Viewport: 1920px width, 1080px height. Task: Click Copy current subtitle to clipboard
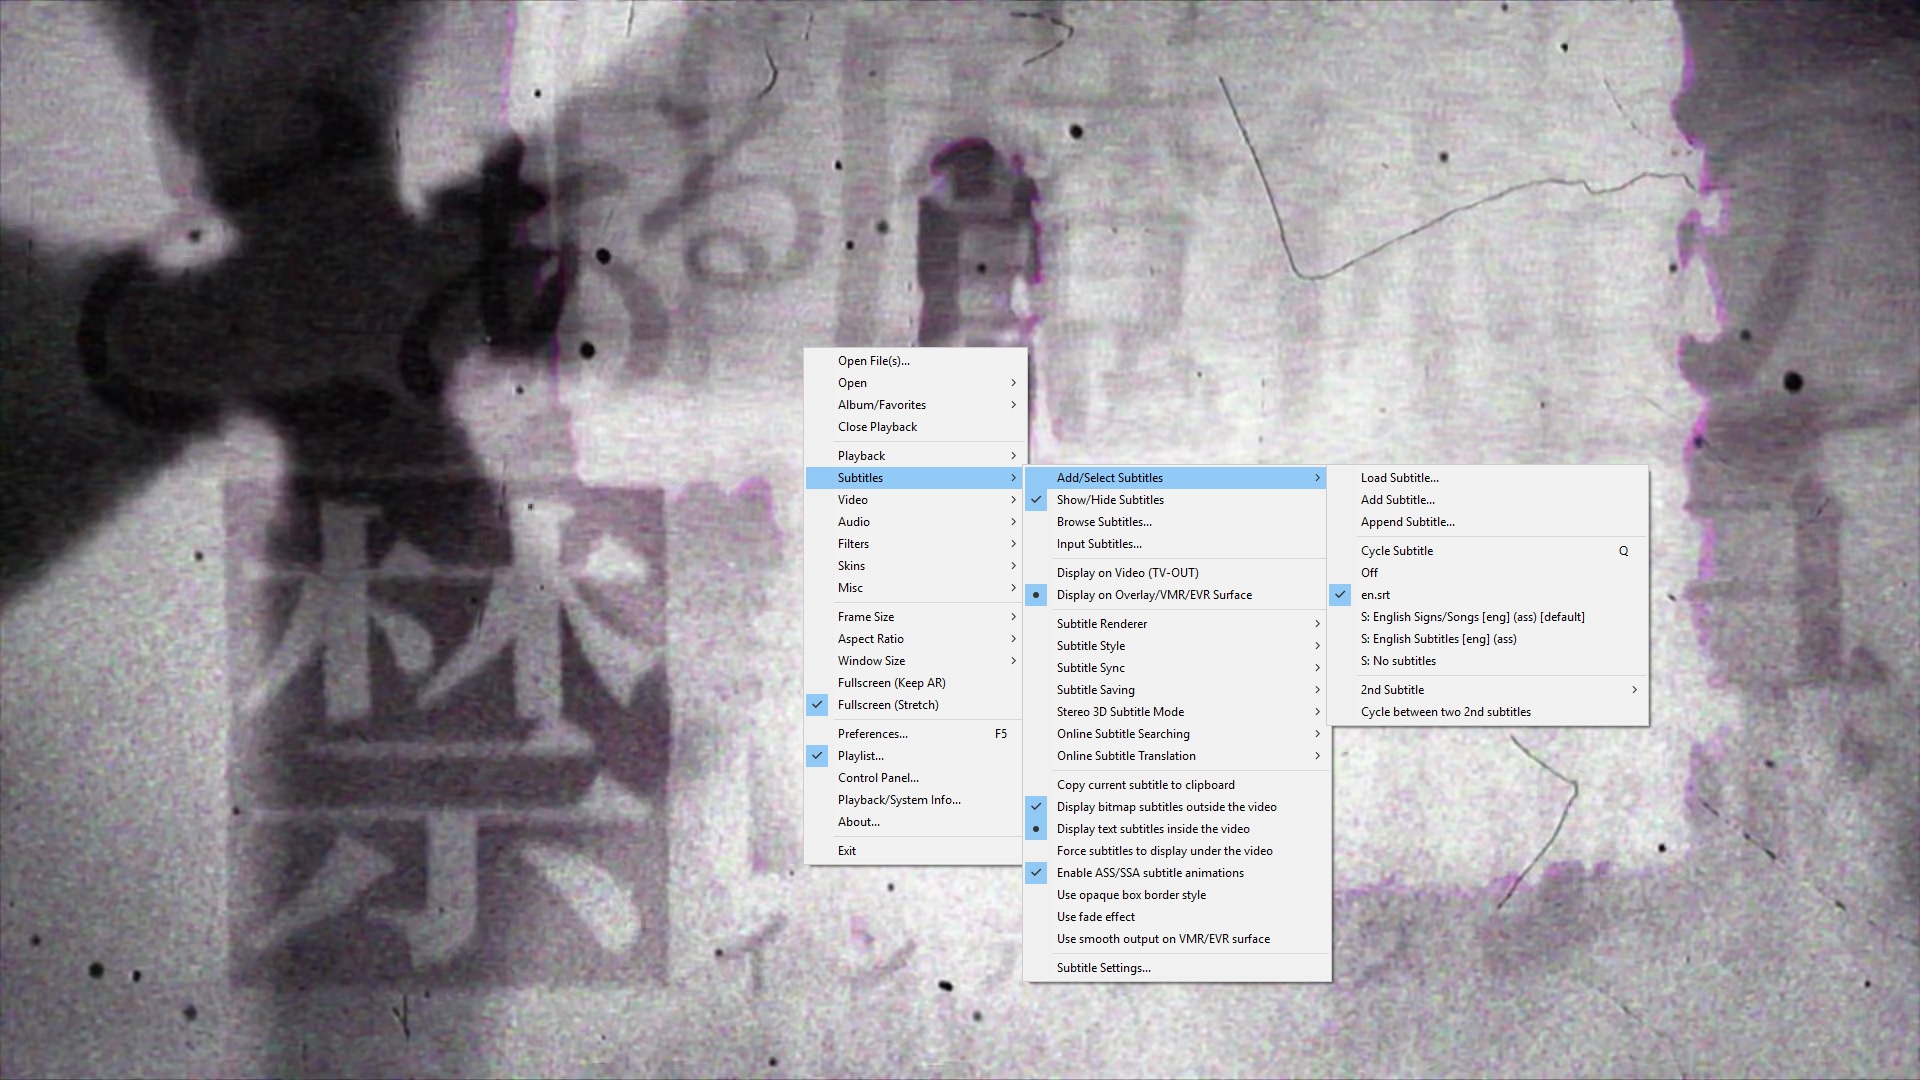(x=1145, y=785)
